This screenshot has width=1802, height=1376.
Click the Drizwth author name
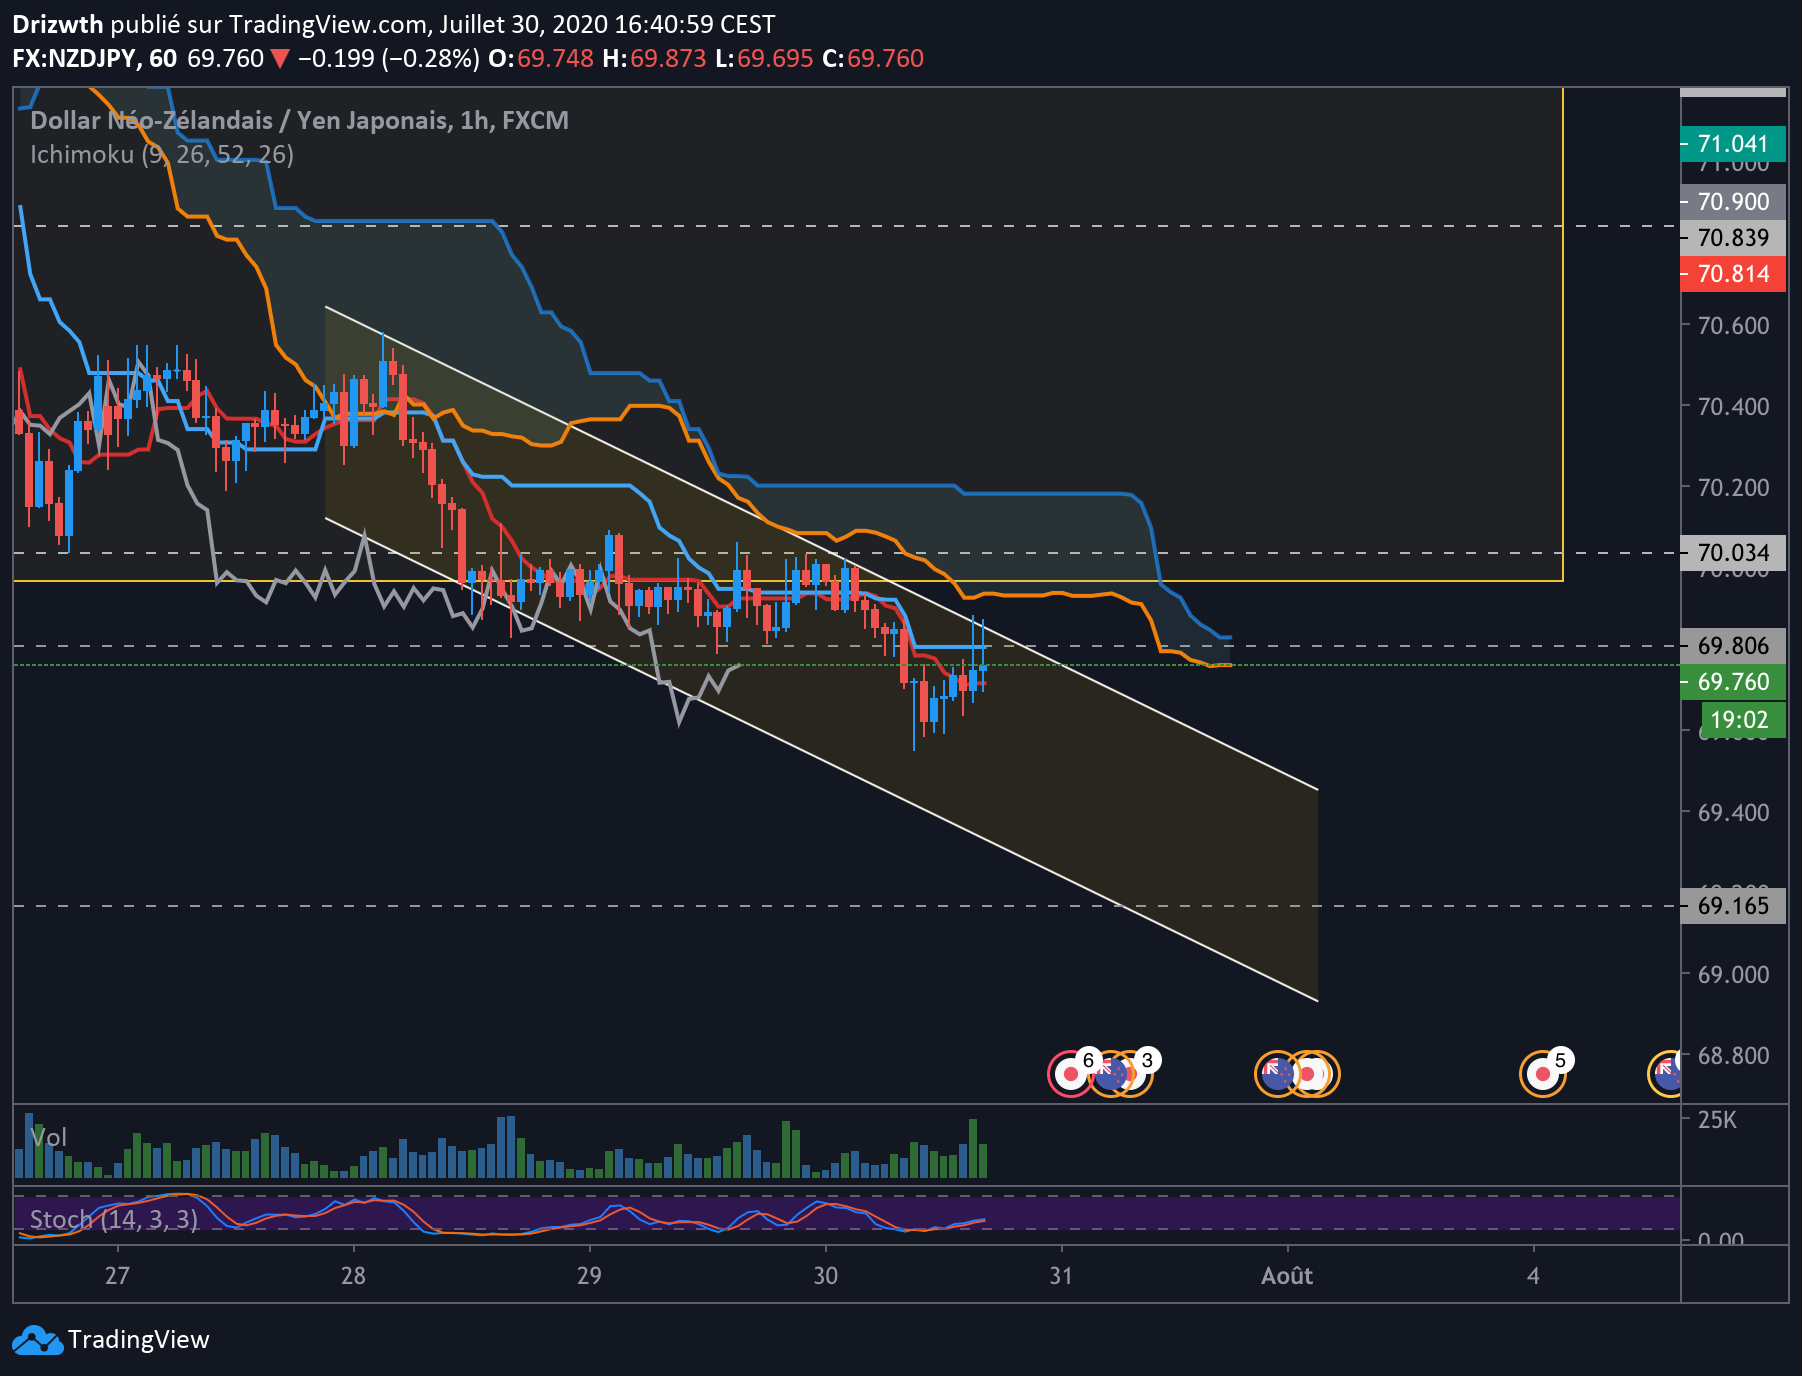[58, 24]
